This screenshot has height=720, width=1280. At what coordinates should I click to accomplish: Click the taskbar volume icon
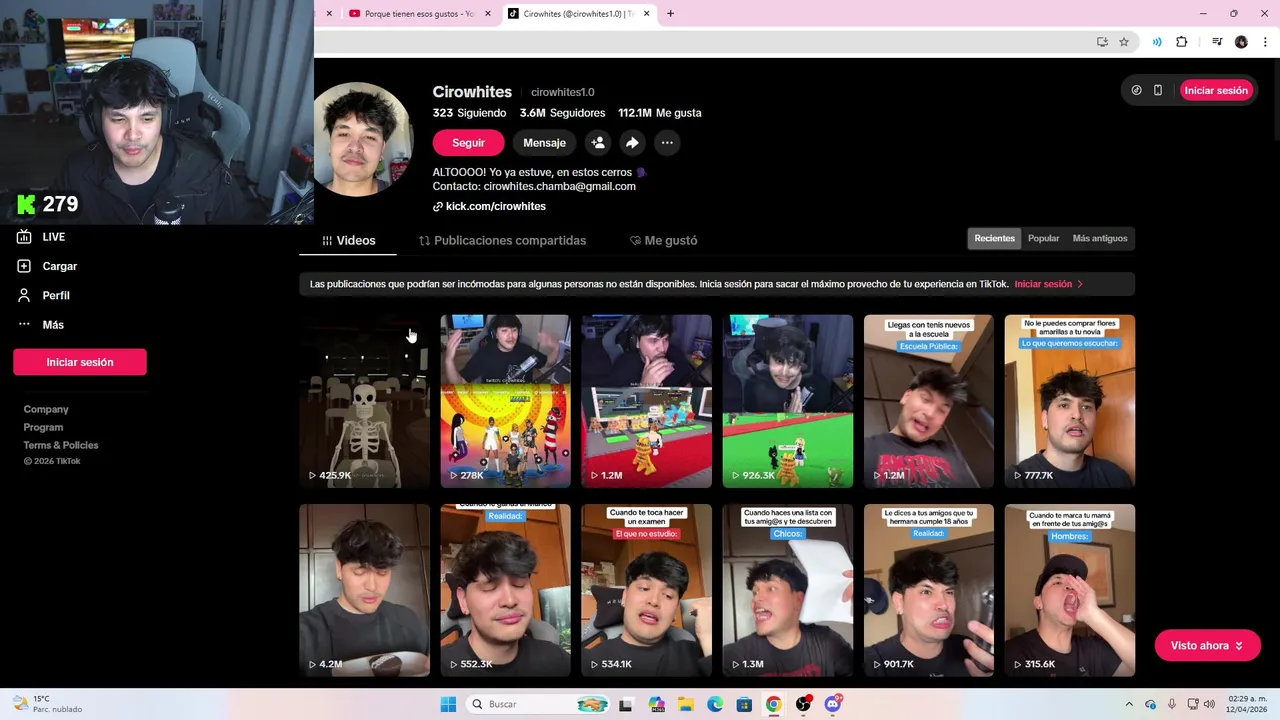point(1208,704)
